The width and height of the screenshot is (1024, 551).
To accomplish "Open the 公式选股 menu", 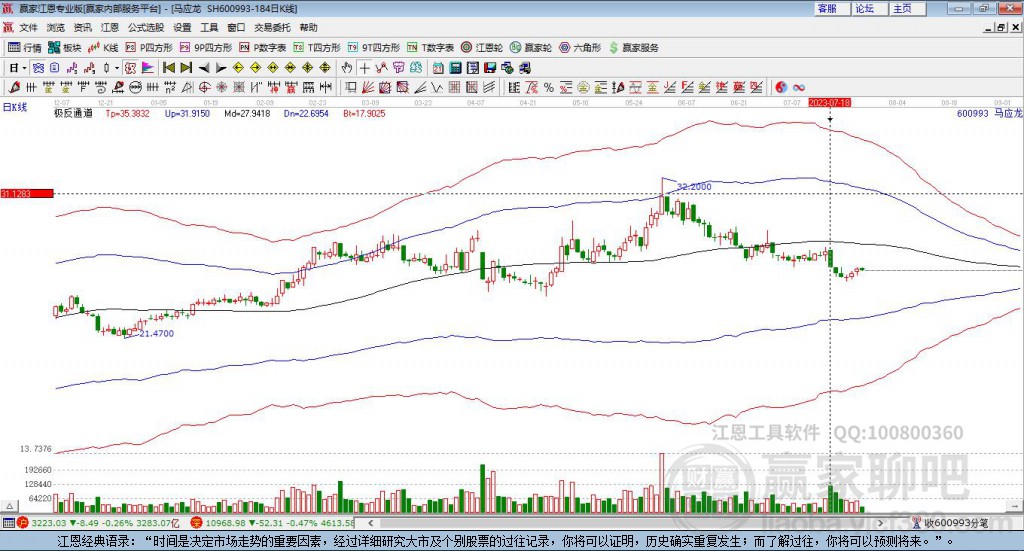I will pos(146,27).
